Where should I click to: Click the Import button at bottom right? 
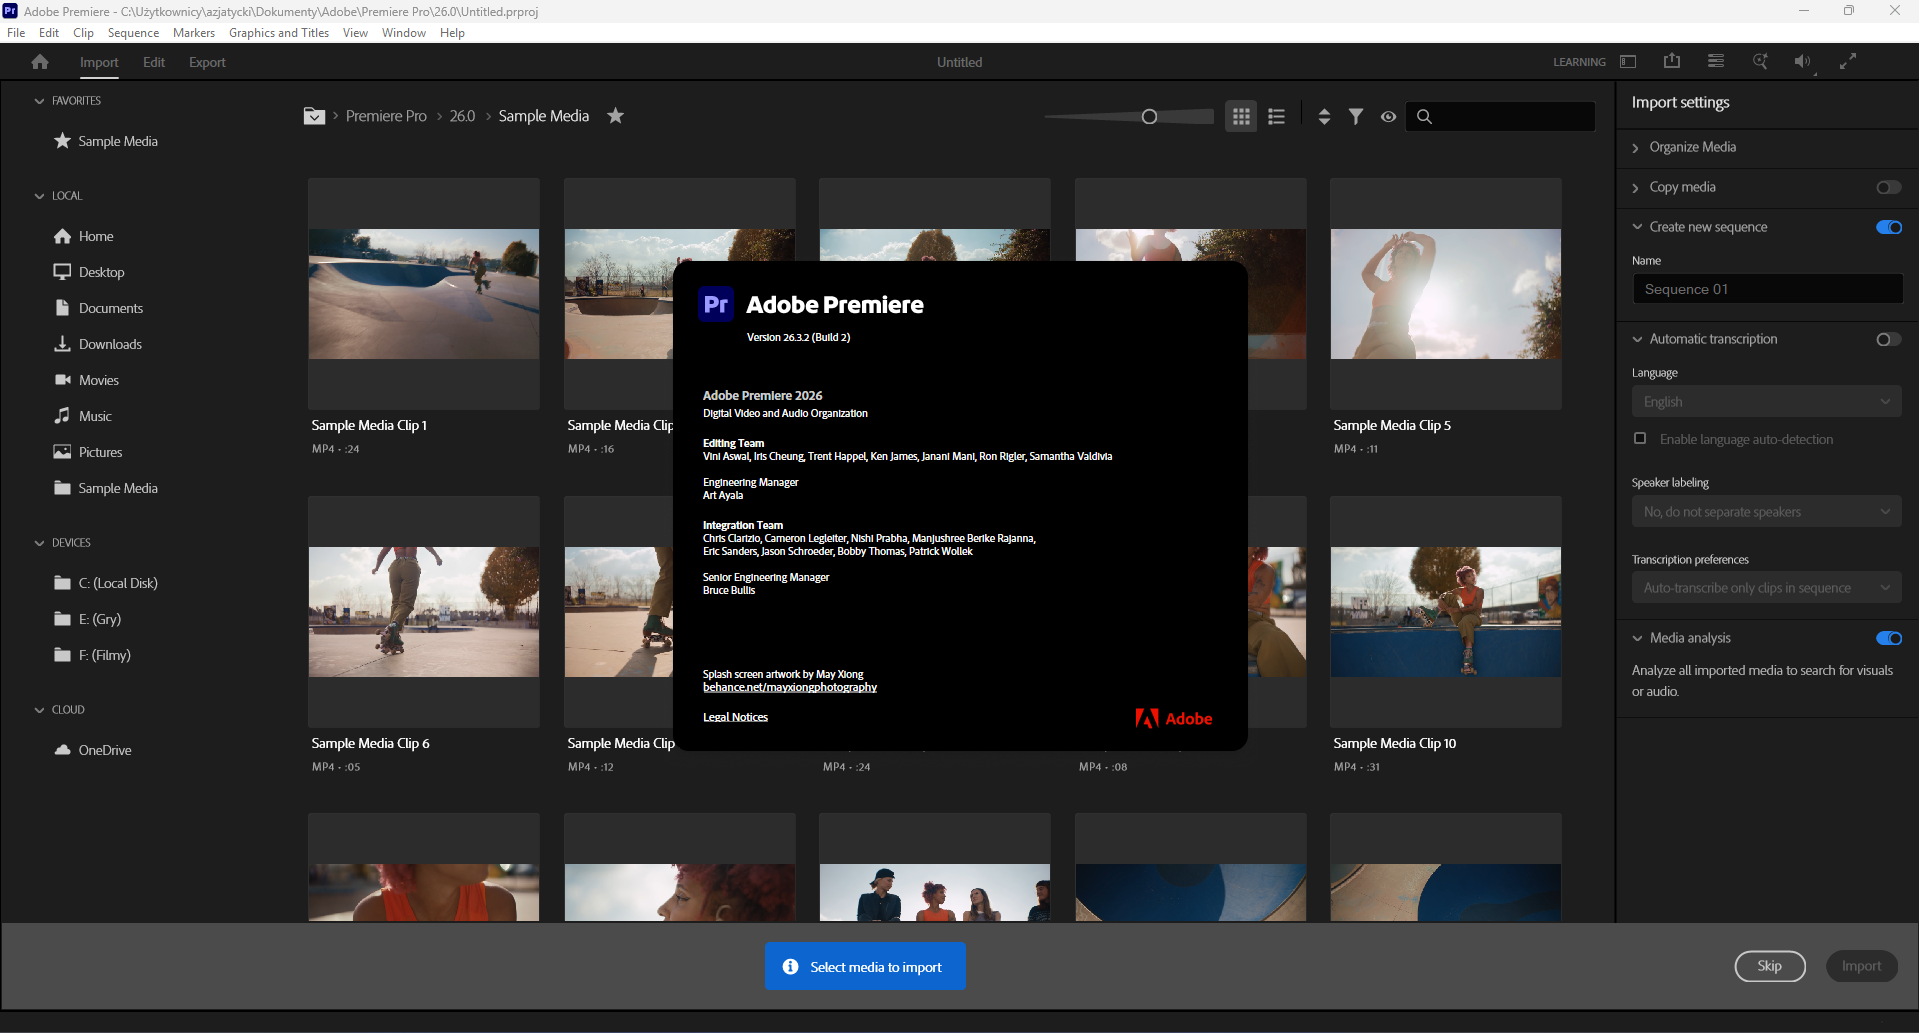point(1861,966)
